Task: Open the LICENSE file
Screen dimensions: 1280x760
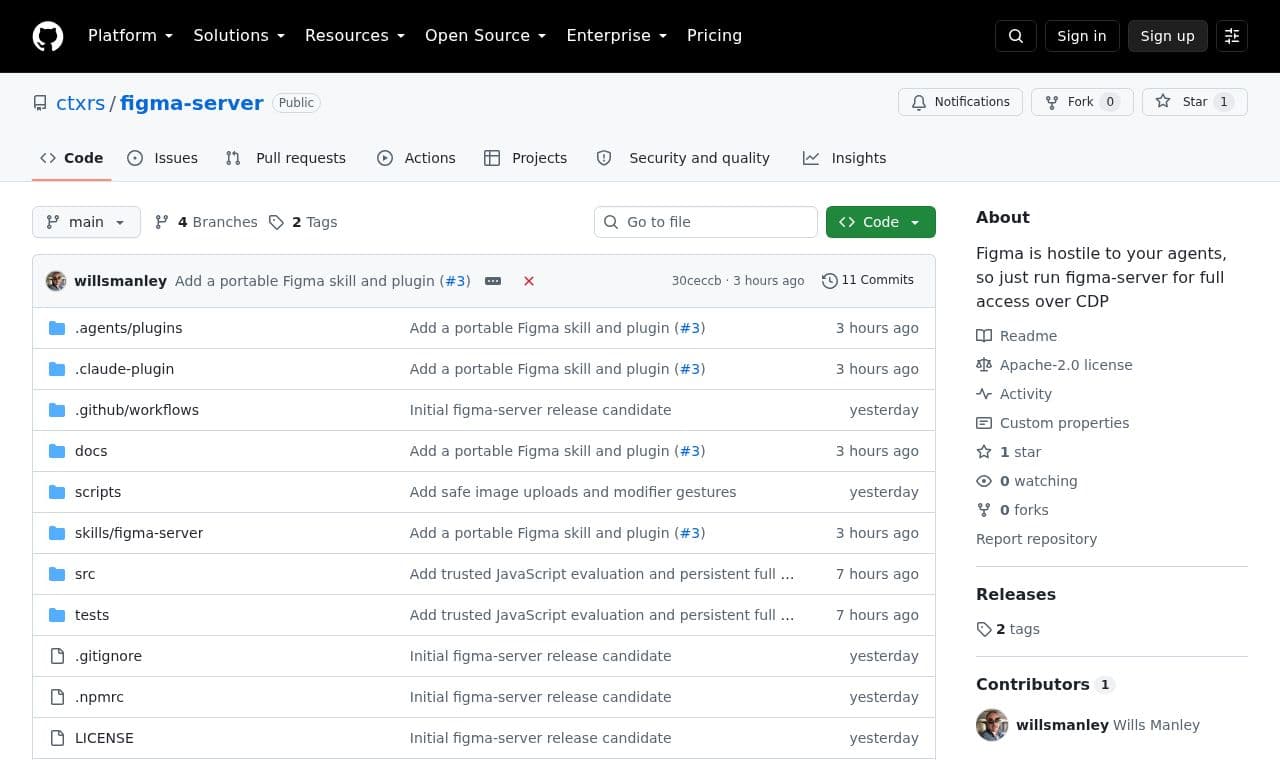Action: coord(104,738)
